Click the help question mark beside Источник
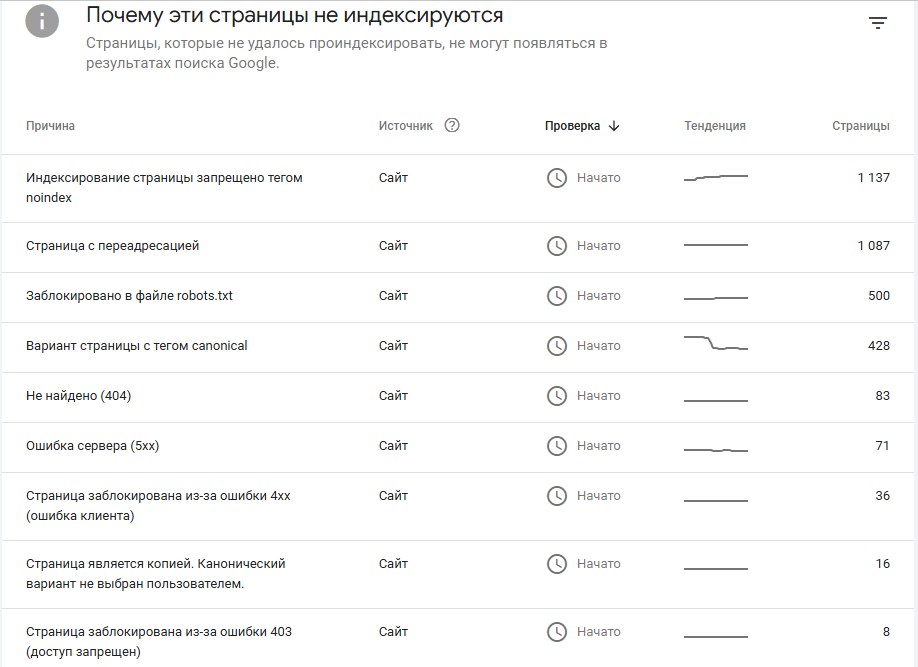 (x=452, y=125)
